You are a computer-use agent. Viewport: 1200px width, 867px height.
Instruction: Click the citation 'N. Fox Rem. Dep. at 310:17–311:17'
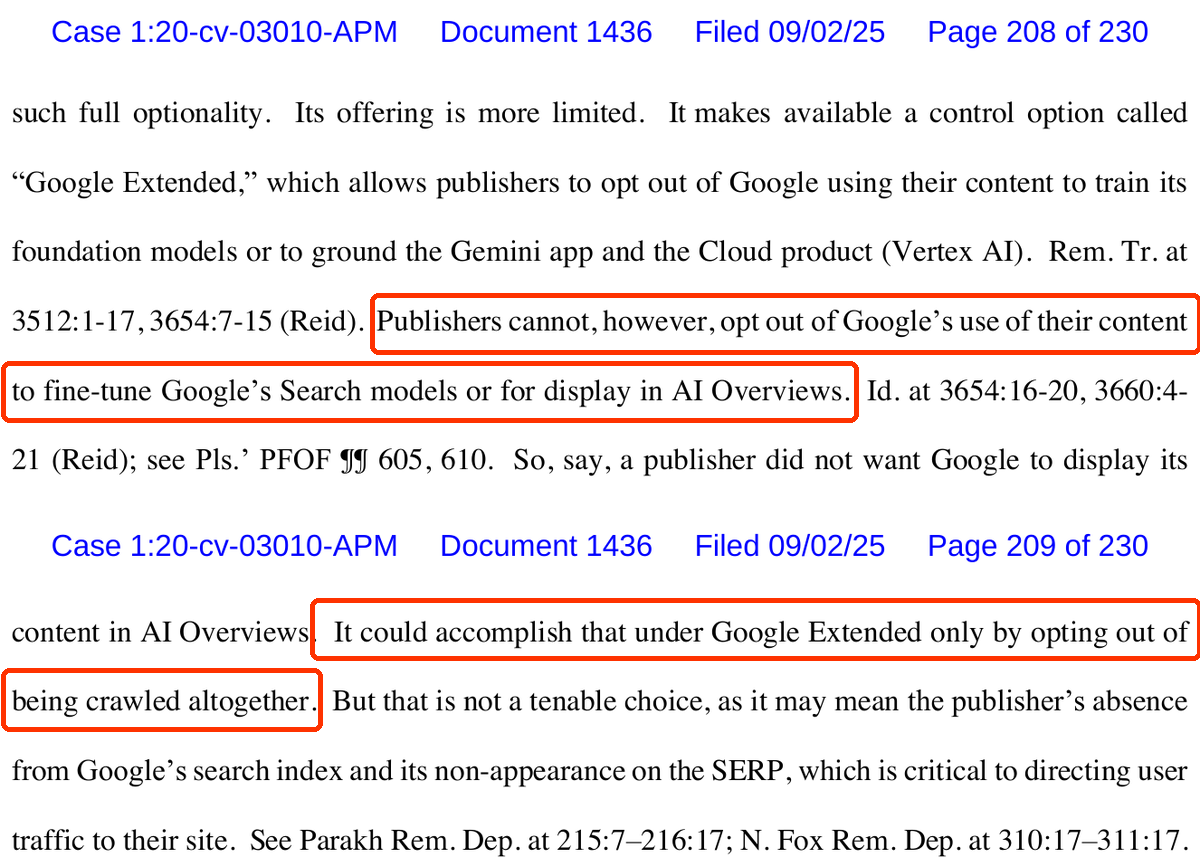962,841
